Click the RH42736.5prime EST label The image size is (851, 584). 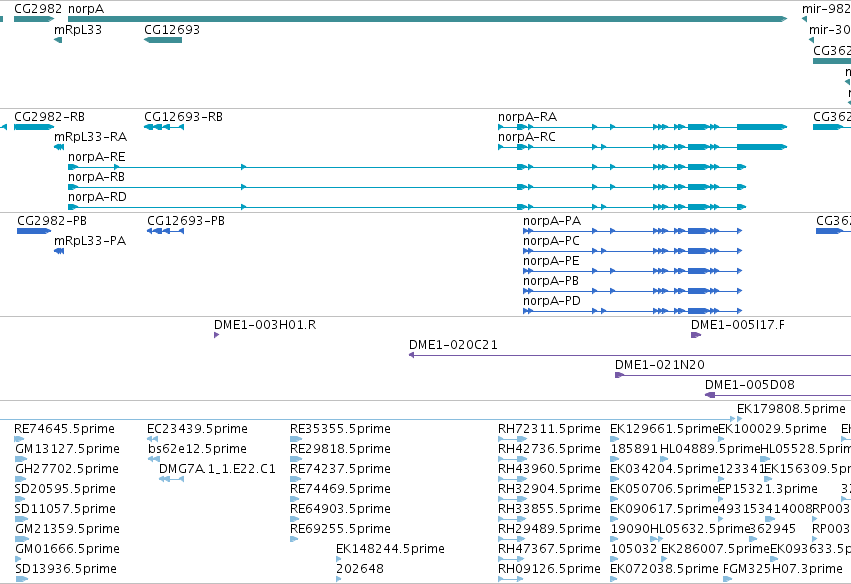coord(549,449)
